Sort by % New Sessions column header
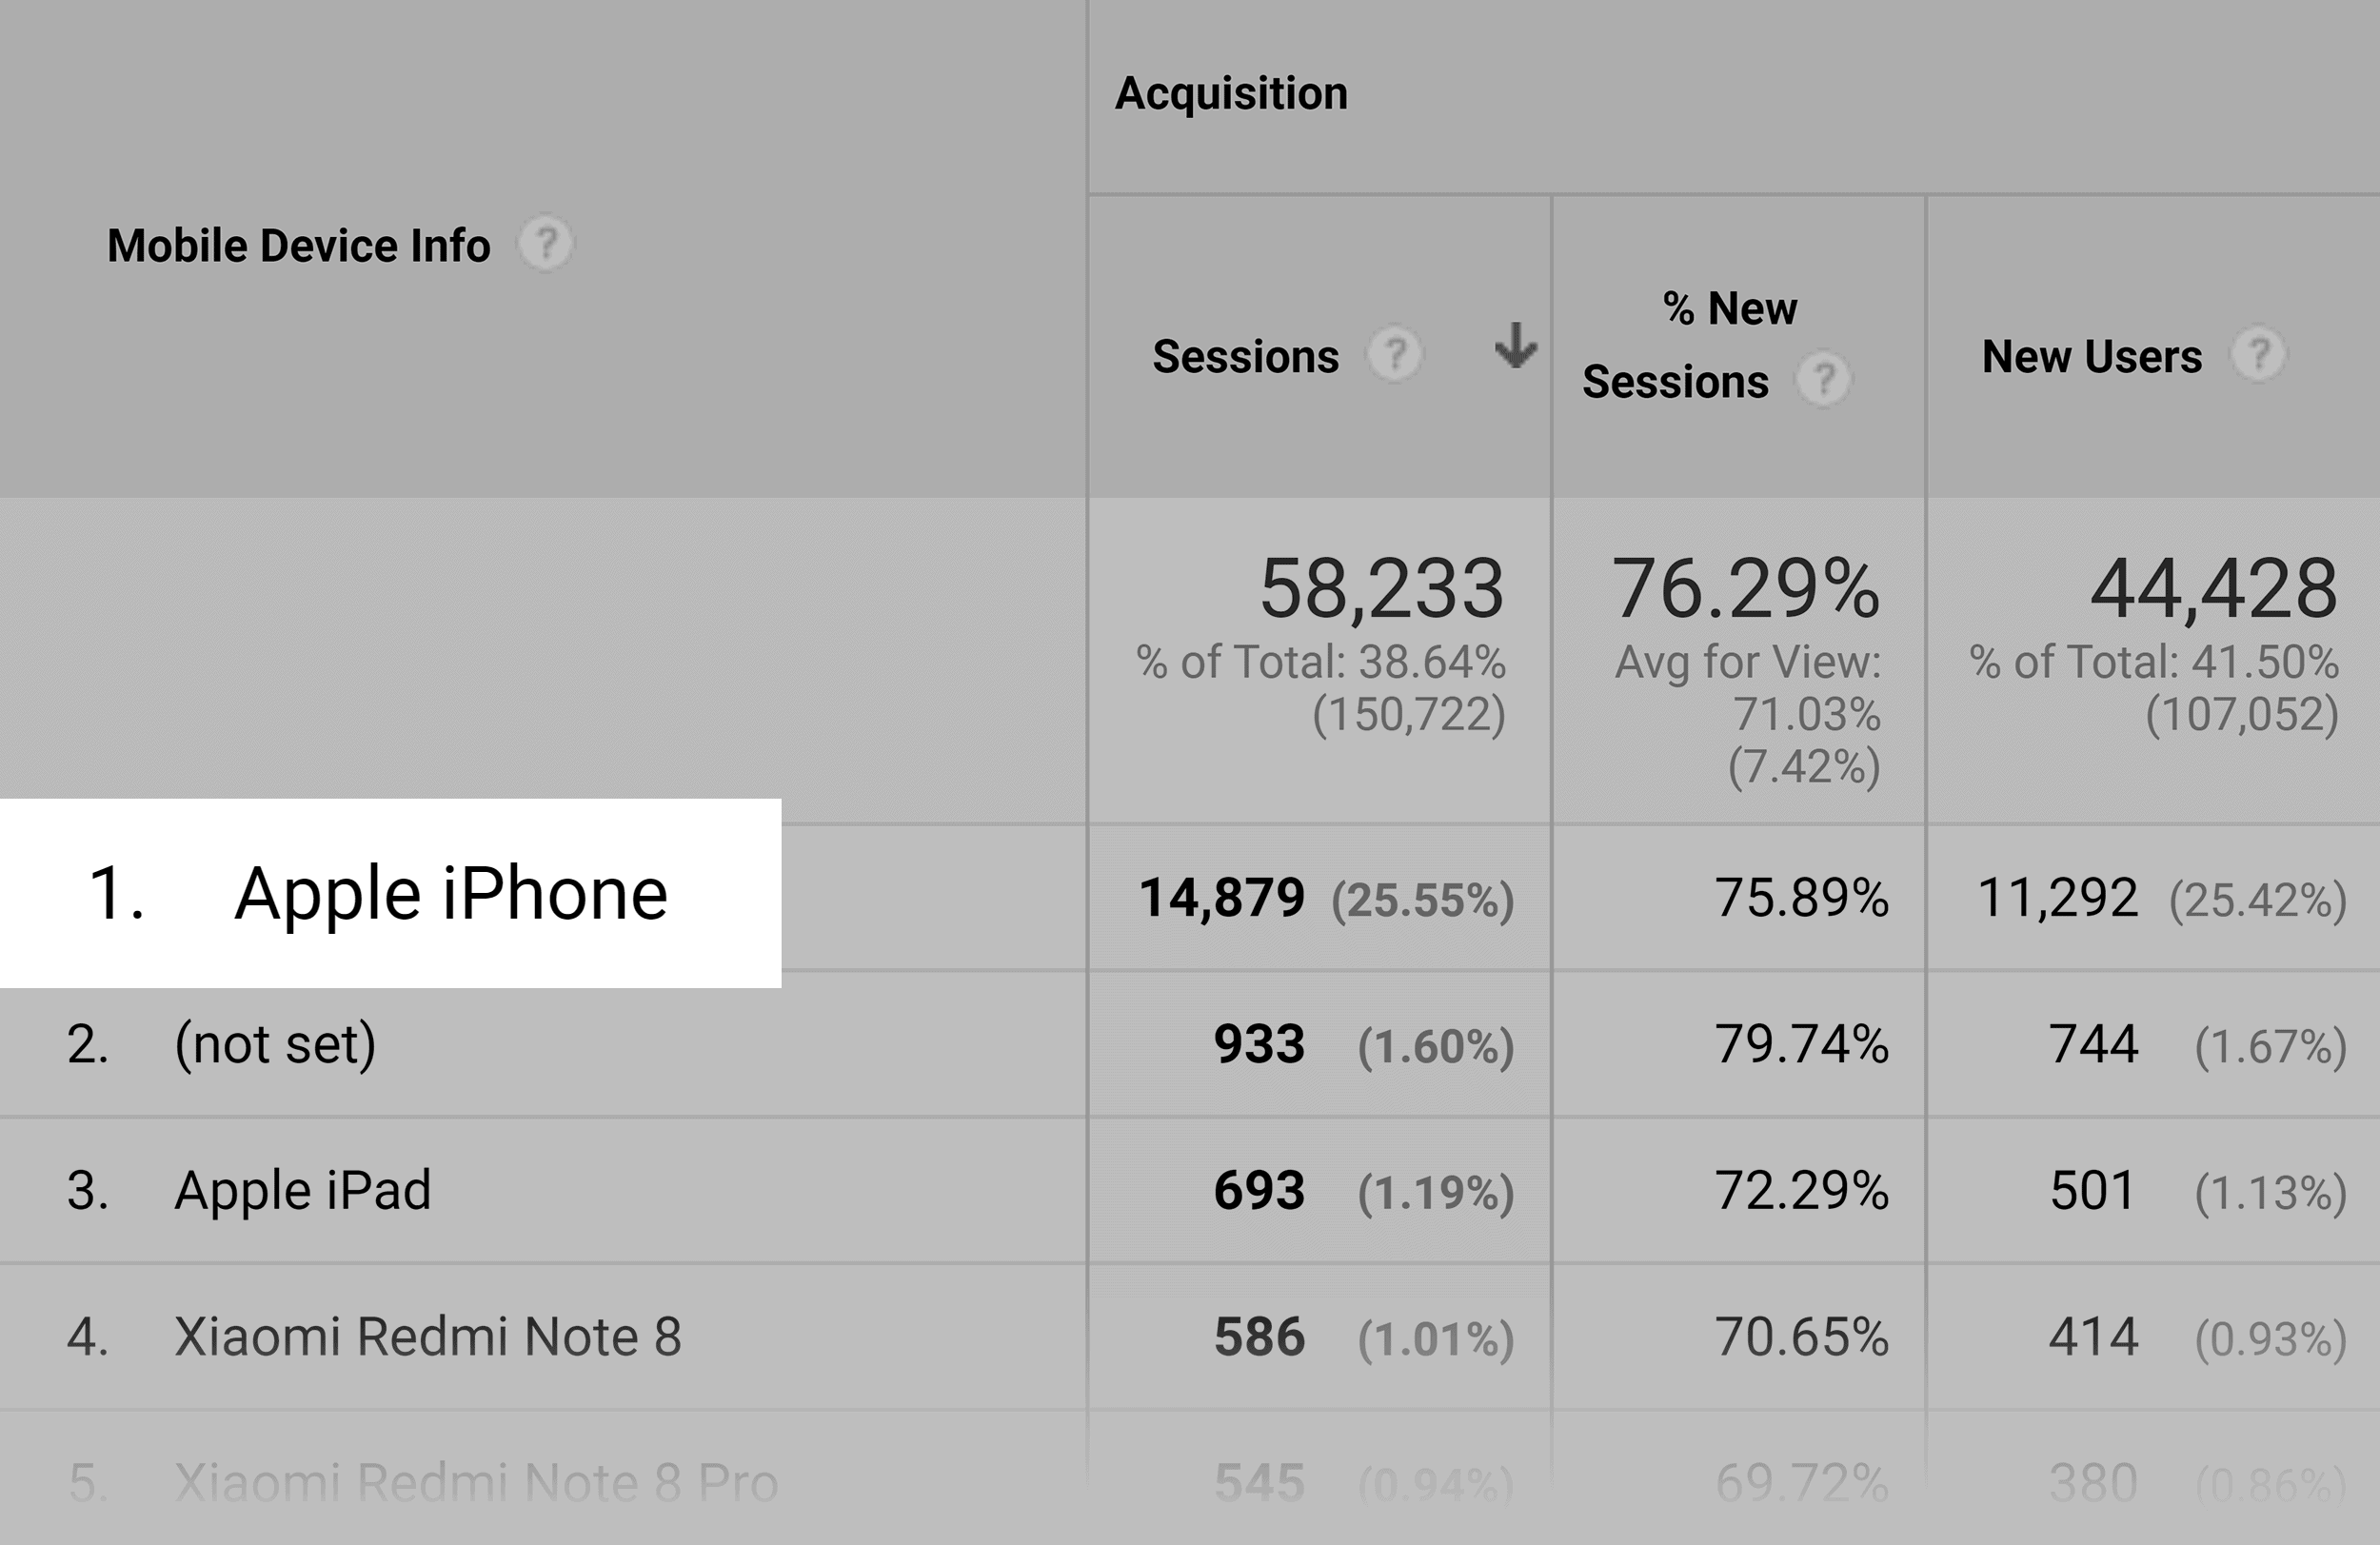The width and height of the screenshot is (2380, 1545). tap(1690, 345)
